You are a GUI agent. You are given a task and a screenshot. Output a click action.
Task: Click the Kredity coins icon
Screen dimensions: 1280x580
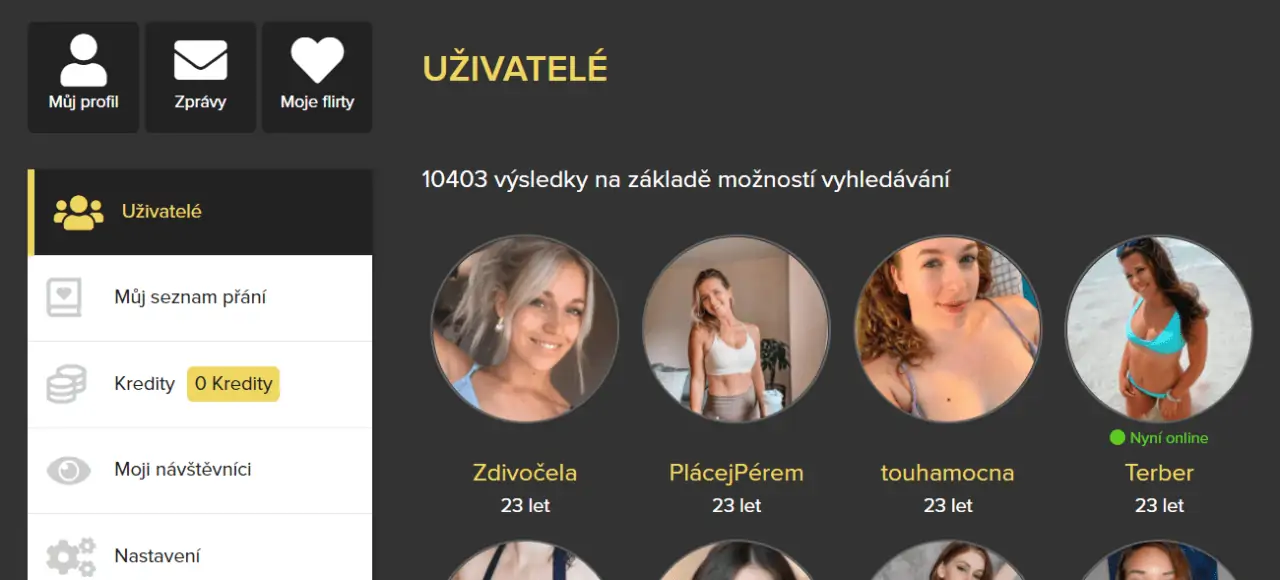pyautogui.click(x=66, y=384)
